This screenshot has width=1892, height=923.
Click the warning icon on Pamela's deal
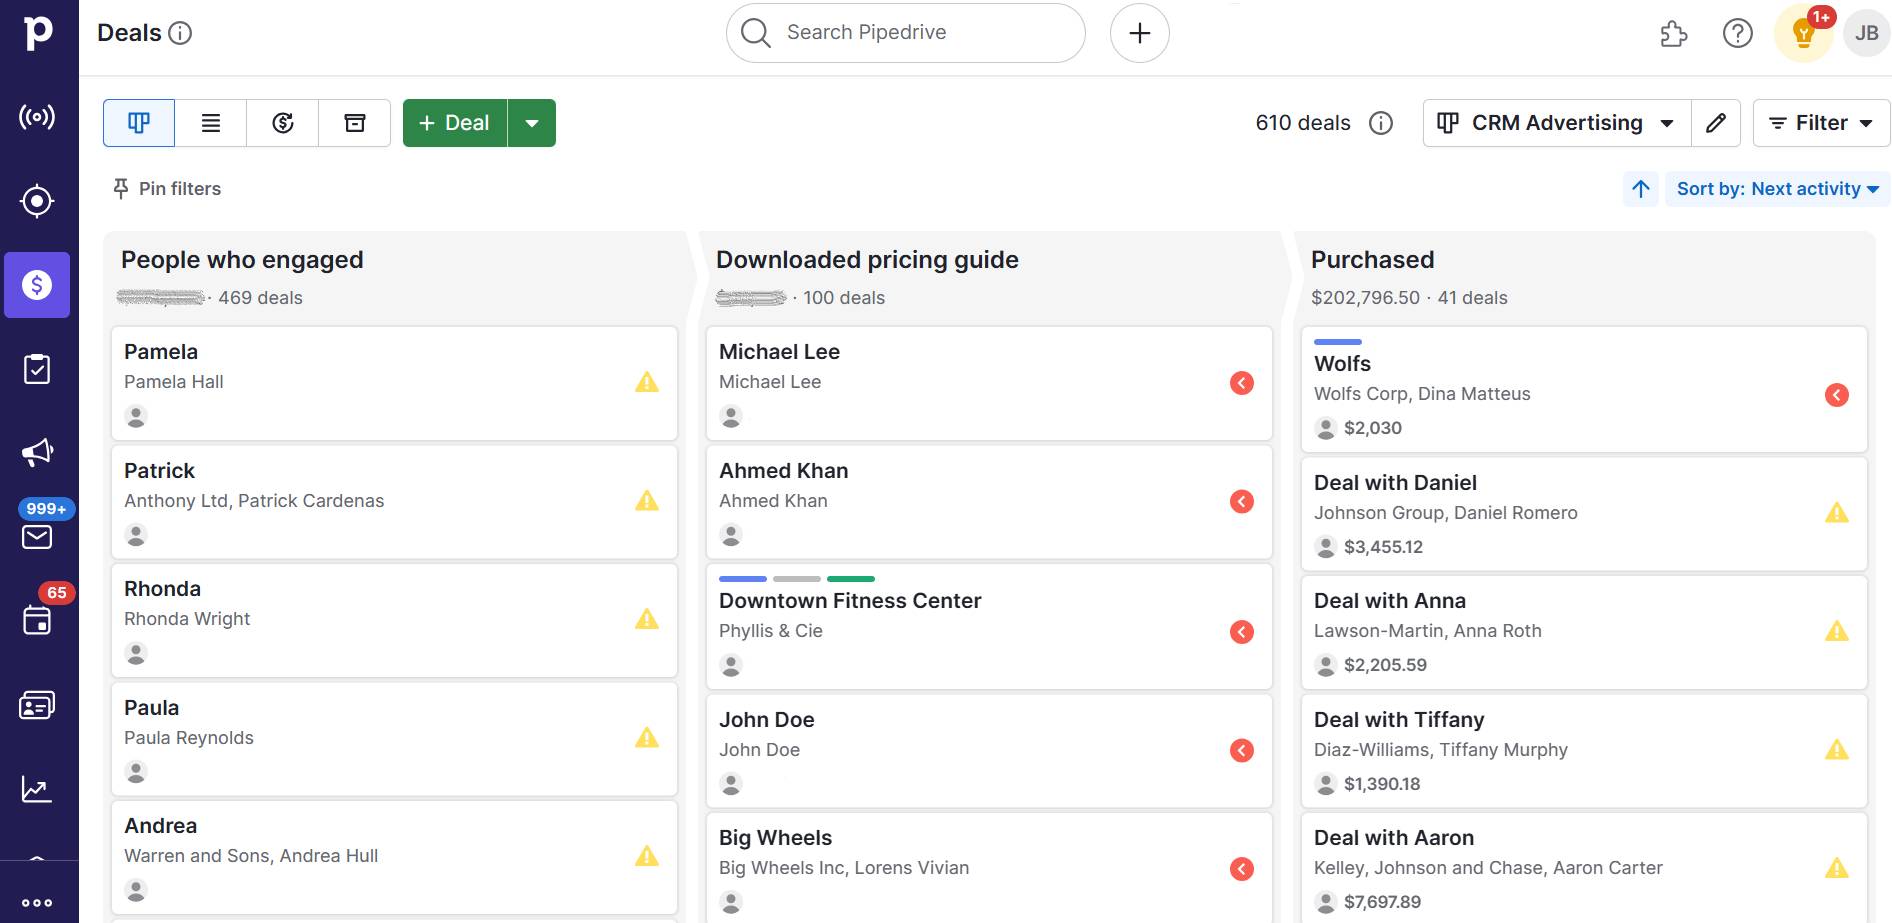(647, 383)
